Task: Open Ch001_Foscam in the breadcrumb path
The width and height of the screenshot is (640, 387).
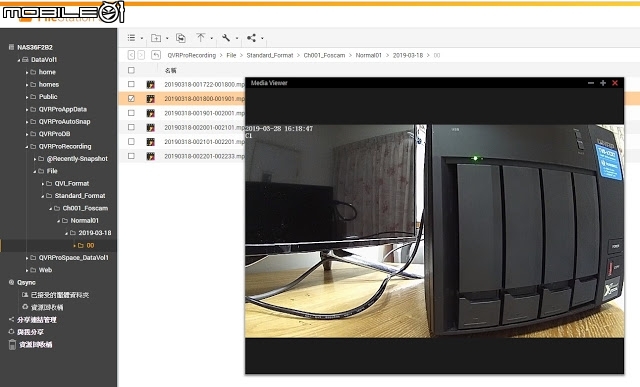Action: pyautogui.click(x=324, y=55)
